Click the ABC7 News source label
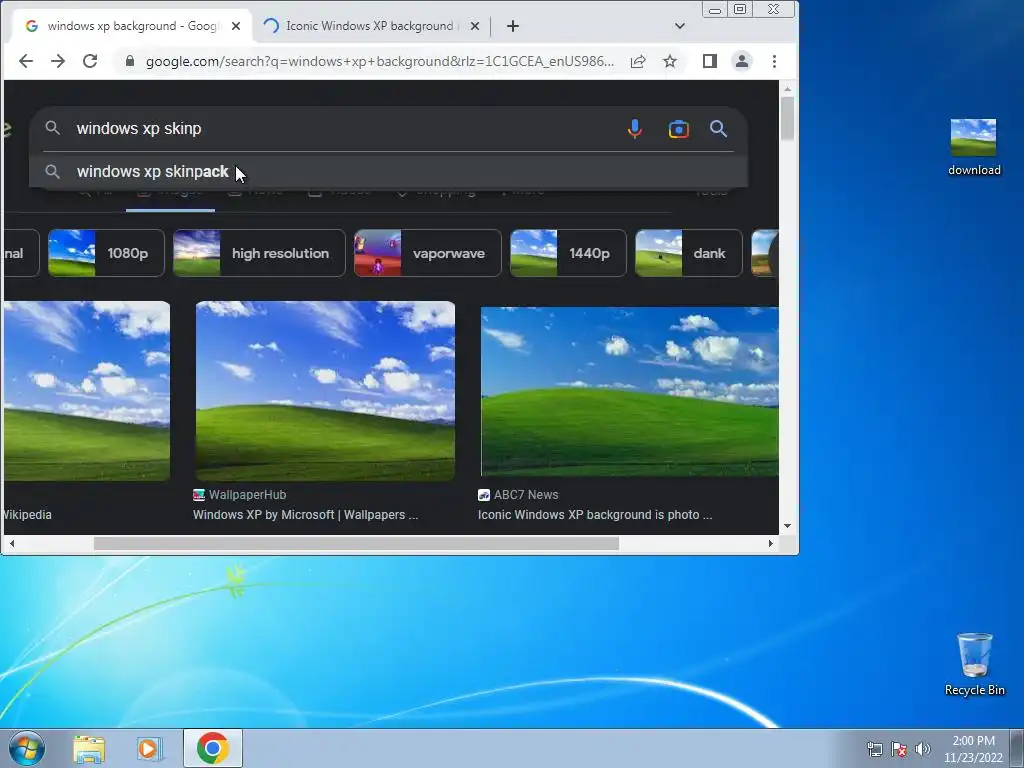The height and width of the screenshot is (768, 1024). 518,495
